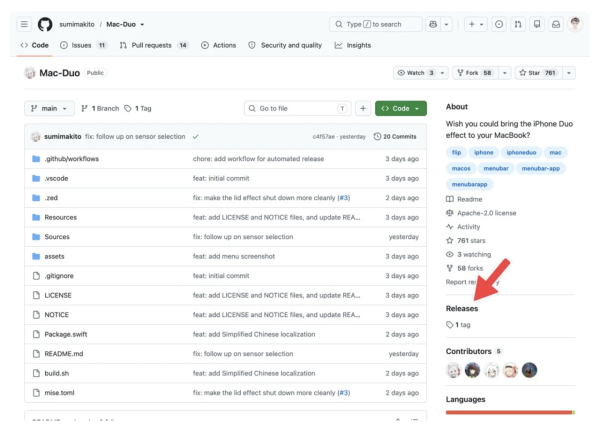The height and width of the screenshot is (431, 600).
Task: Click the Languages color bar
Action: (510, 412)
